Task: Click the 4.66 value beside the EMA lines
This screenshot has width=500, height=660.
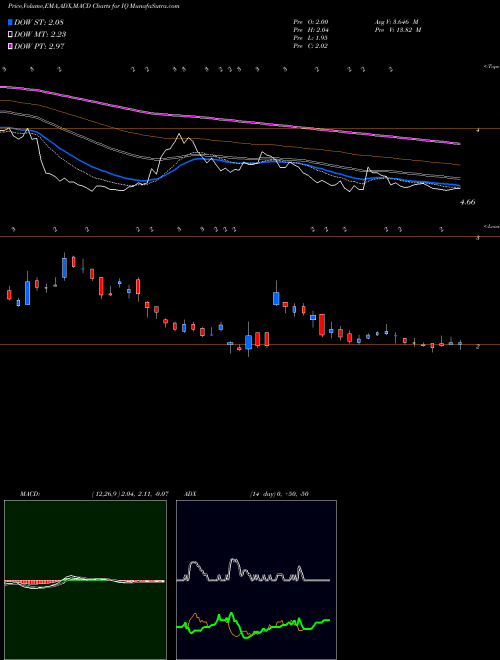Action: (x=468, y=202)
